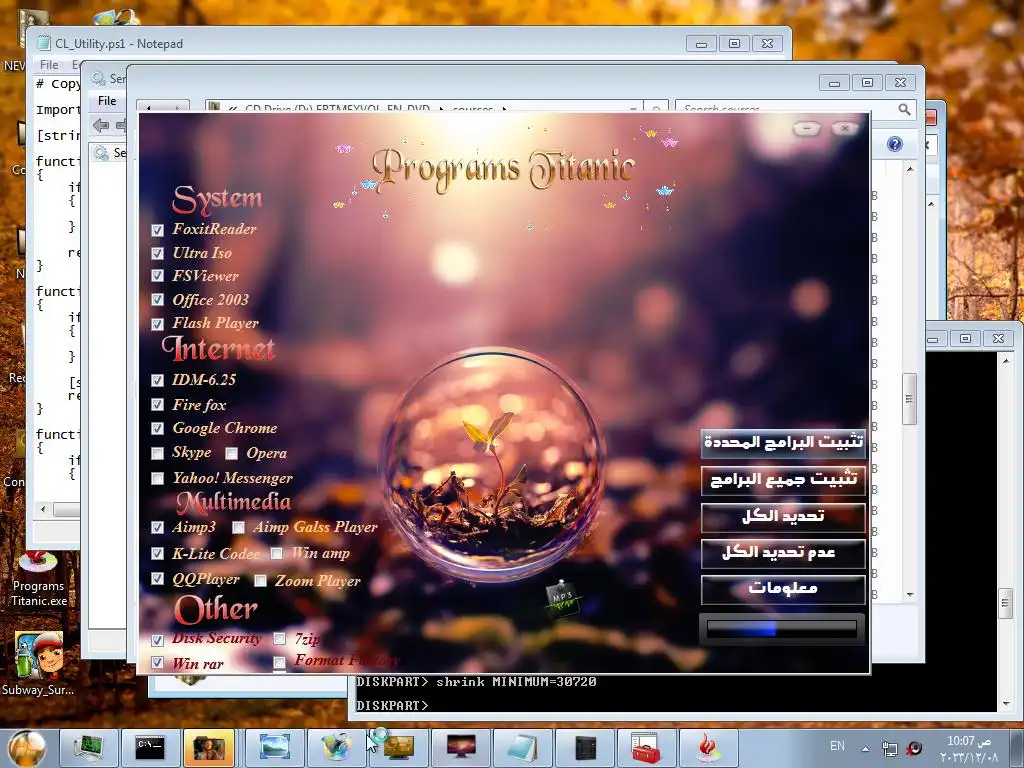Screen dimensions: 1024x768
Task: Uncheck the FoxitReader checkbox
Action: (157, 230)
